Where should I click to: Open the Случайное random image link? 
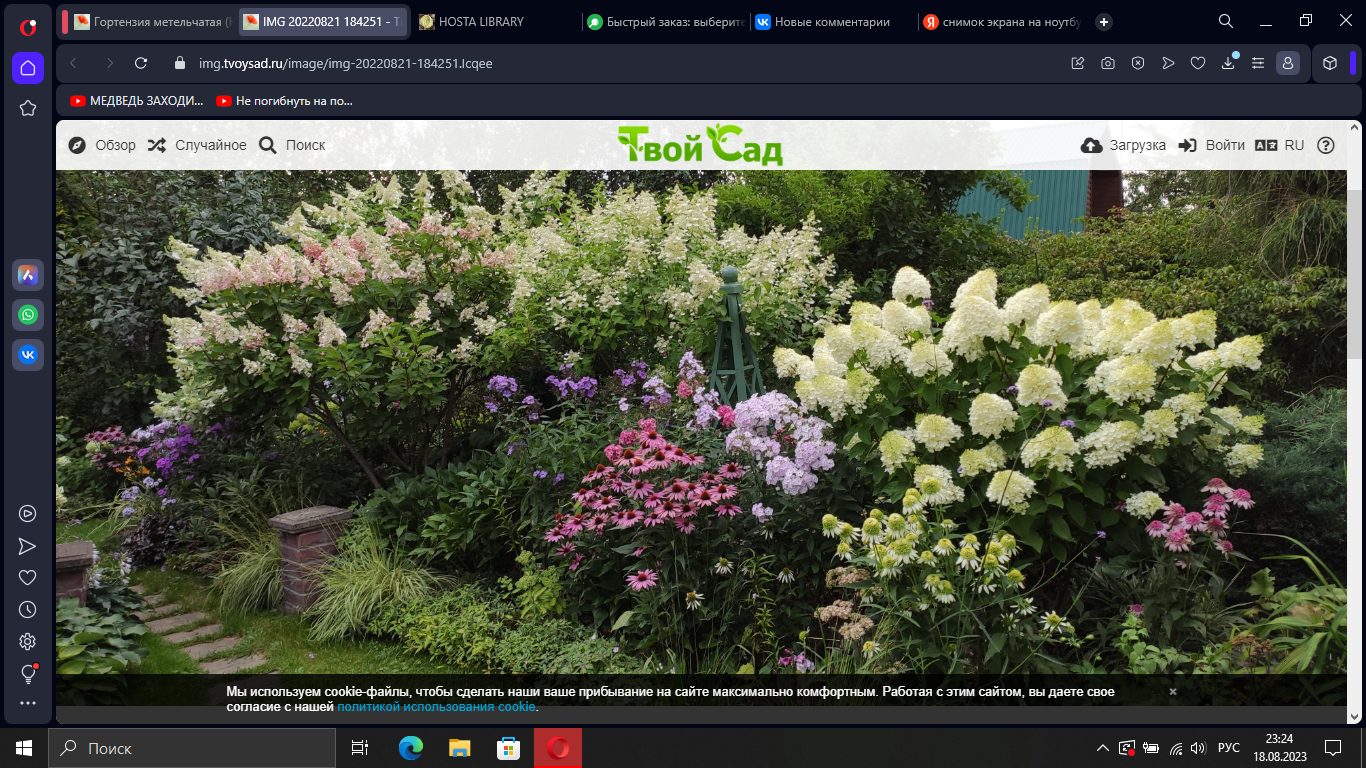click(x=197, y=145)
